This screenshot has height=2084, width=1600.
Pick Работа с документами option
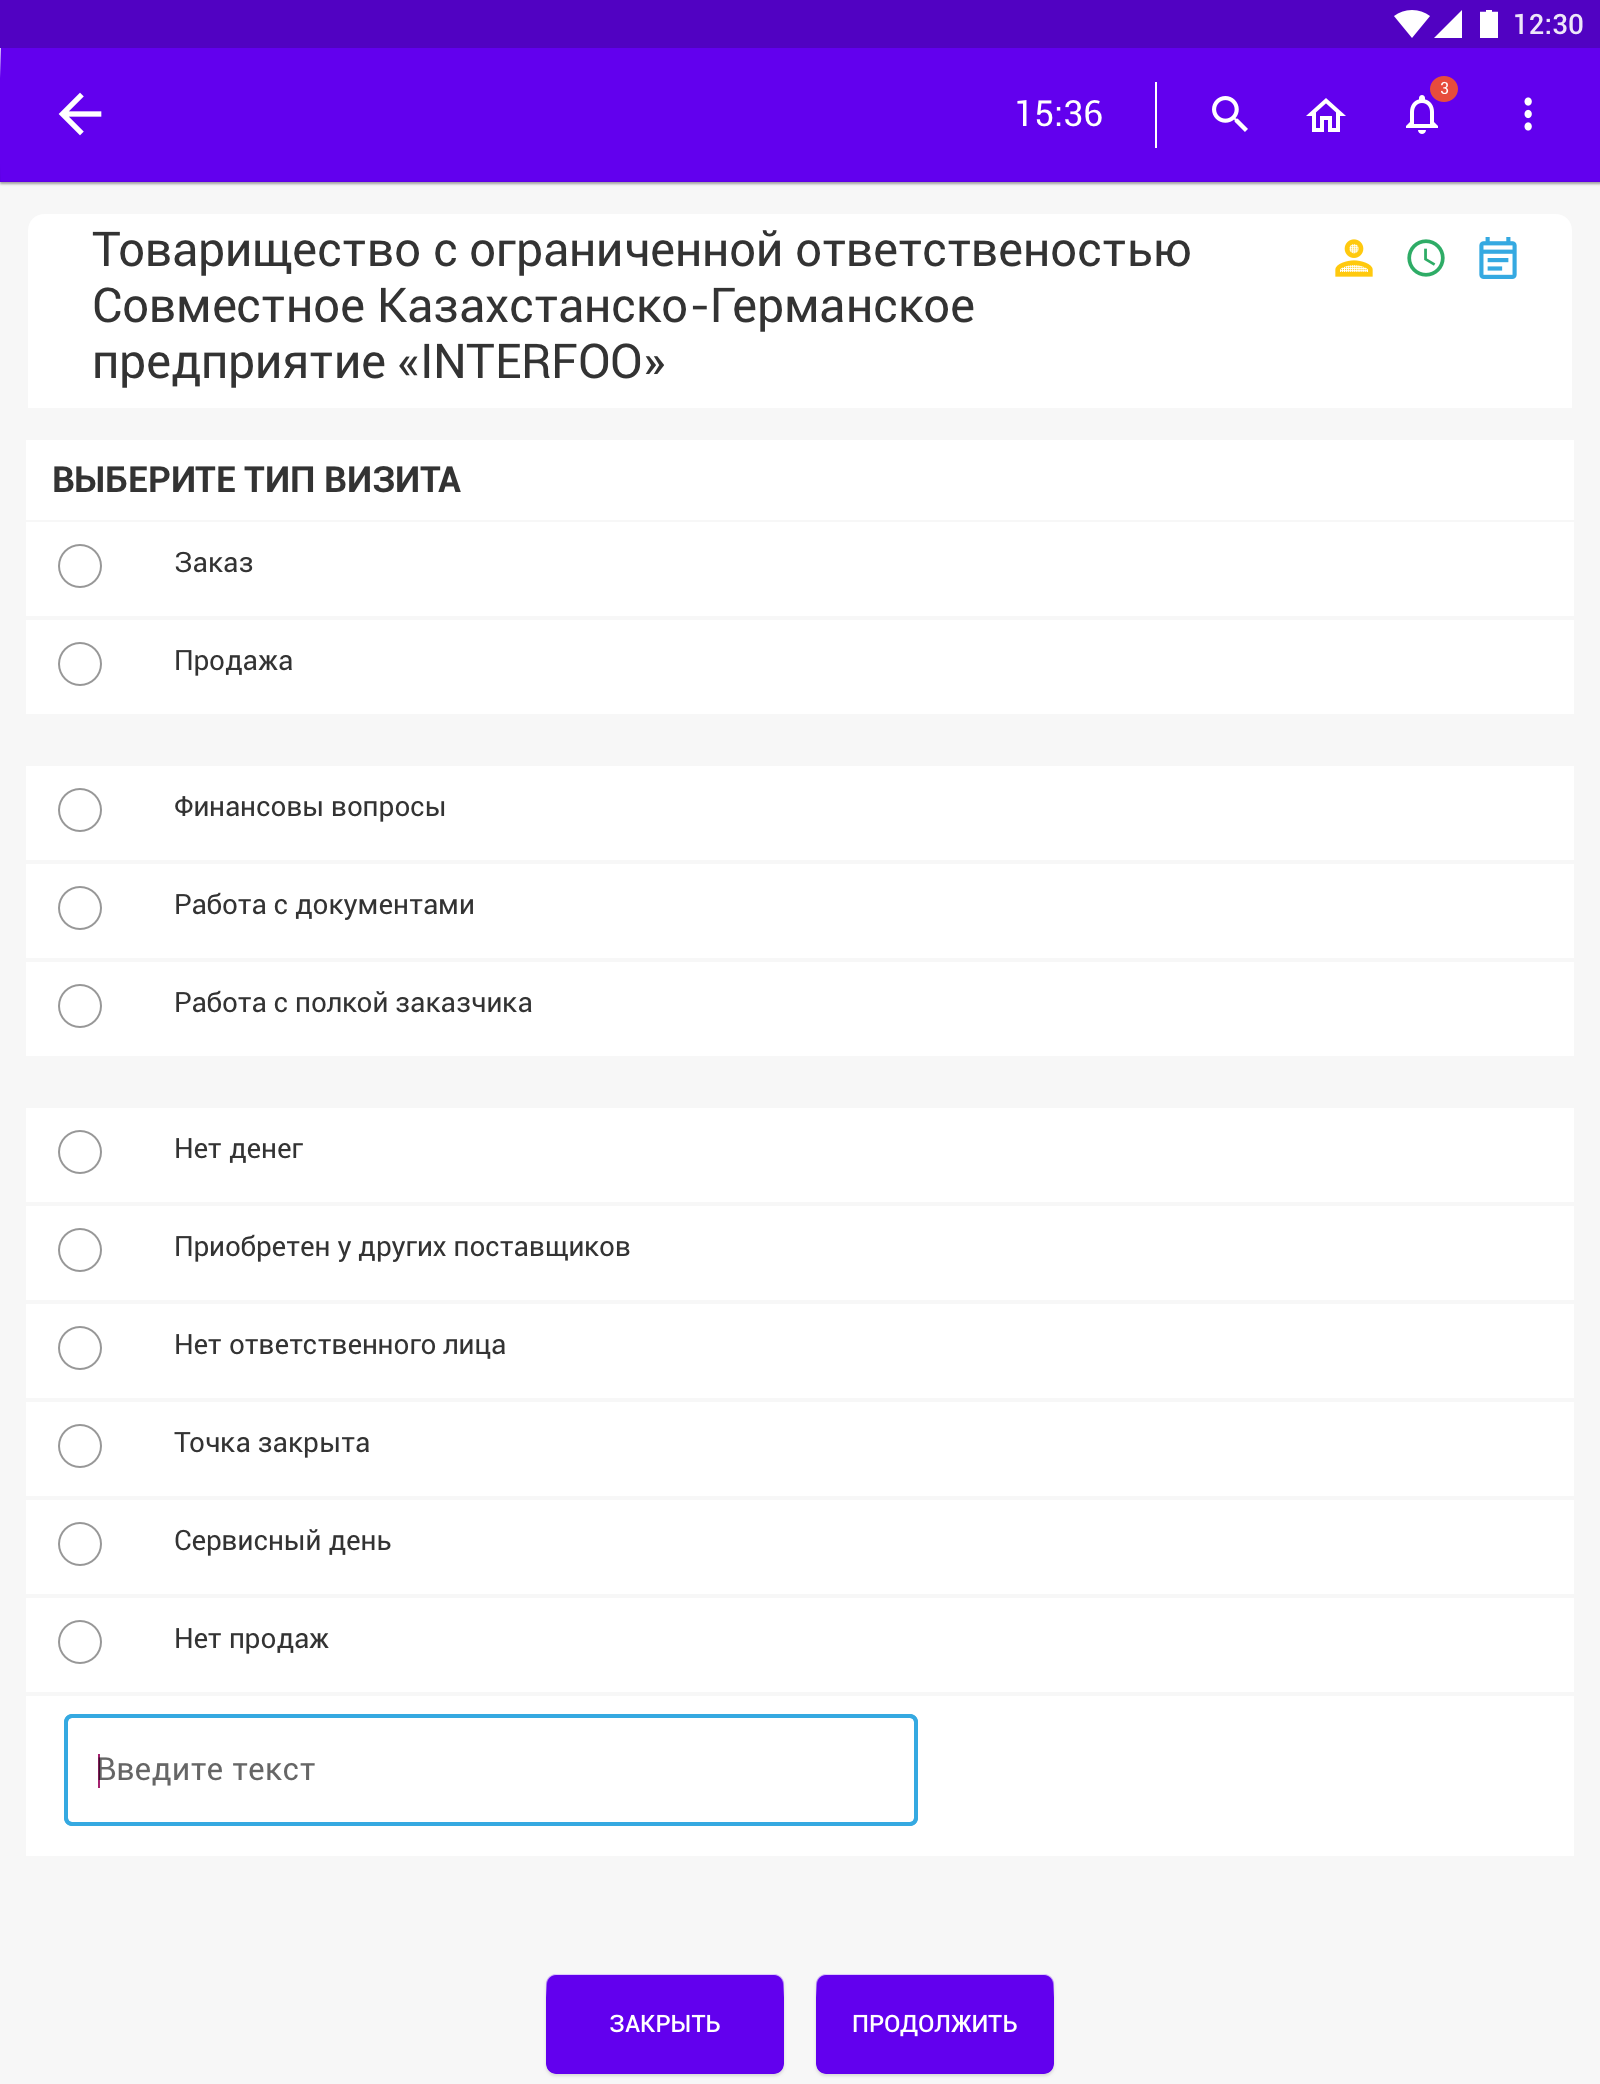[x=80, y=908]
